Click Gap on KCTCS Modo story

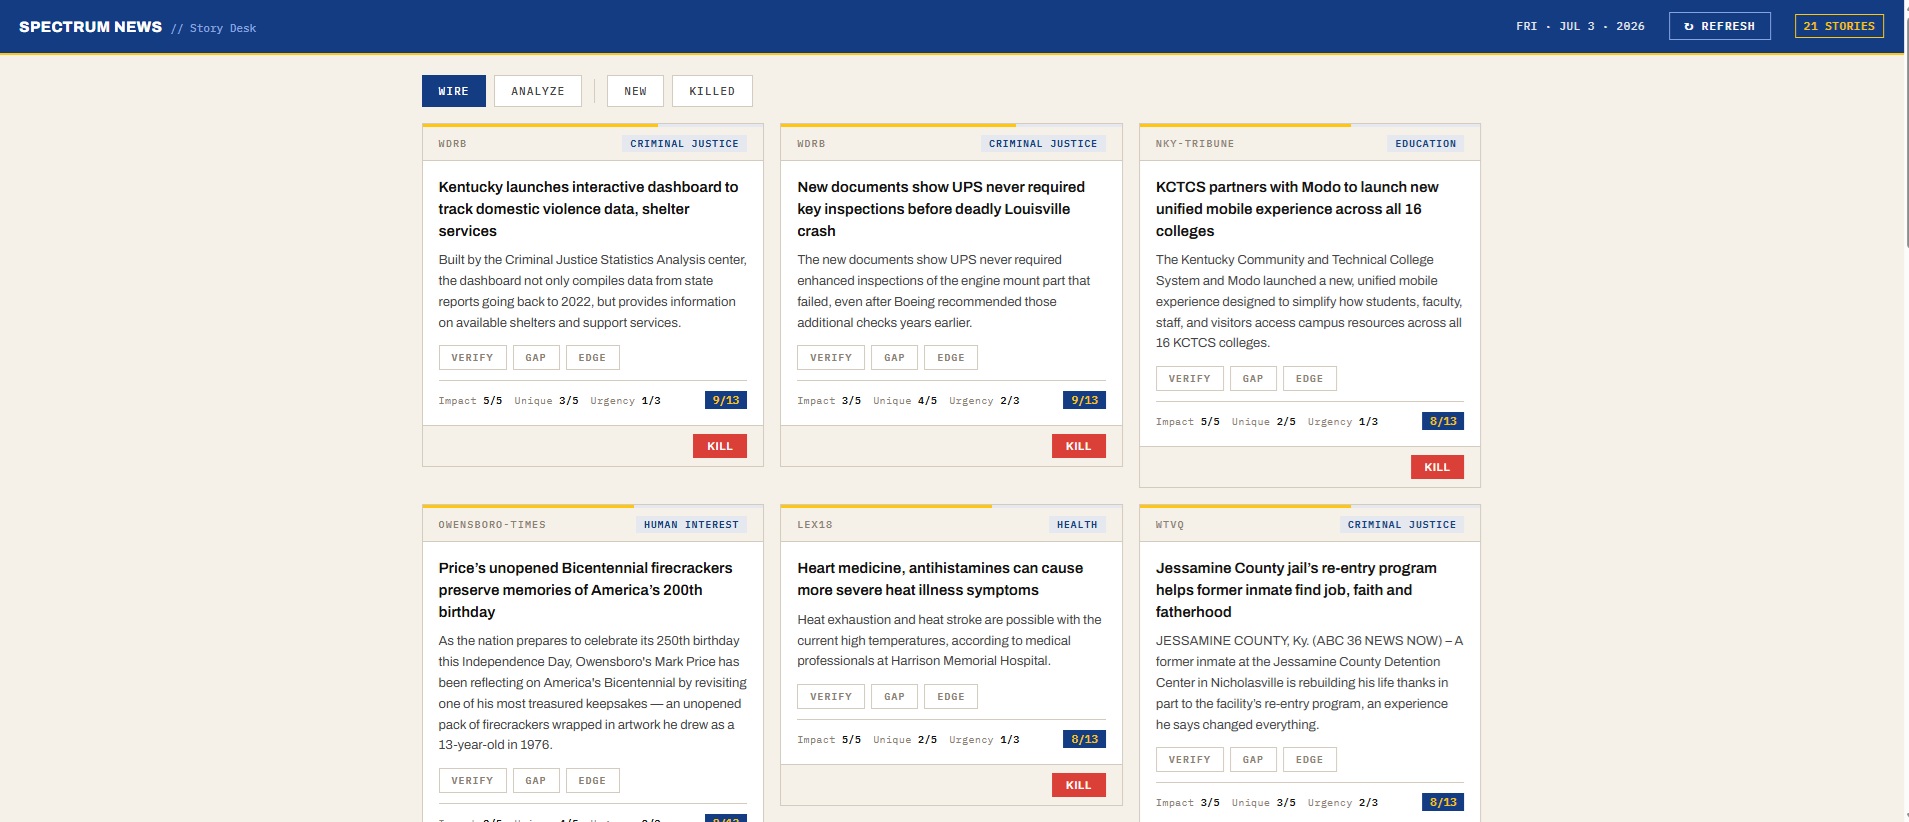point(1253,379)
